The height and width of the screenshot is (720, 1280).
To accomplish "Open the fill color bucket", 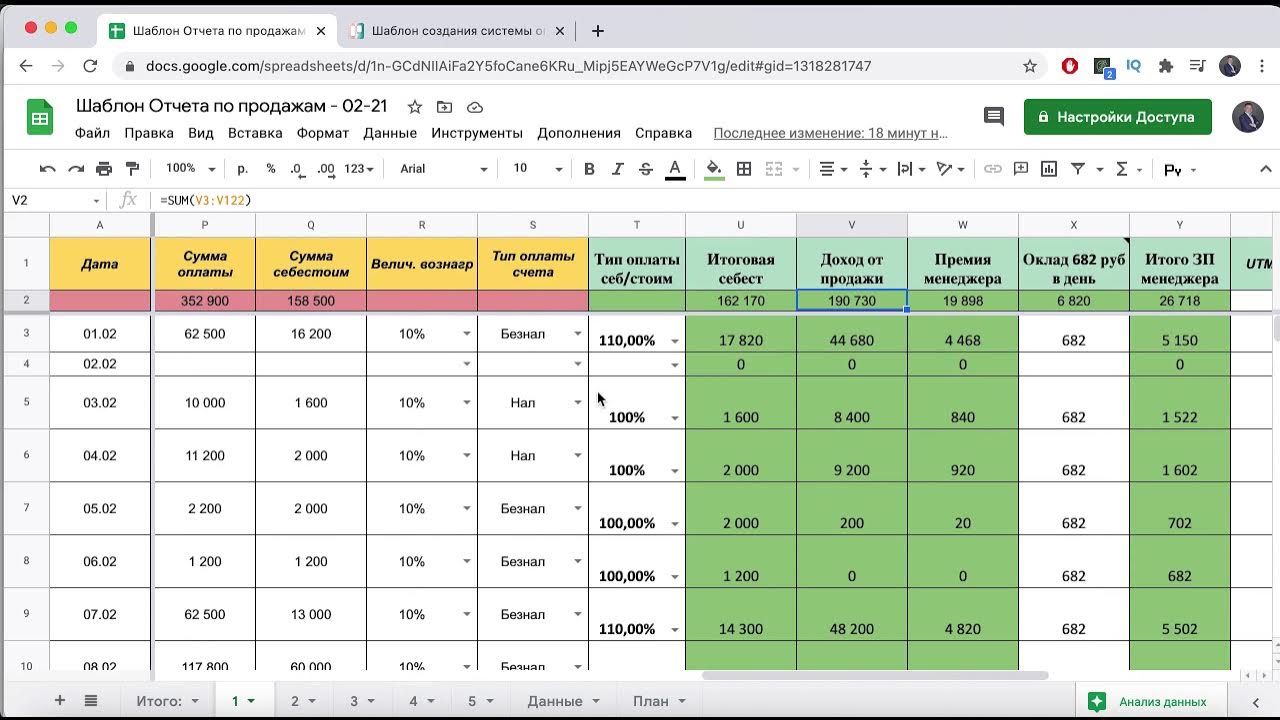I will 714,169.
